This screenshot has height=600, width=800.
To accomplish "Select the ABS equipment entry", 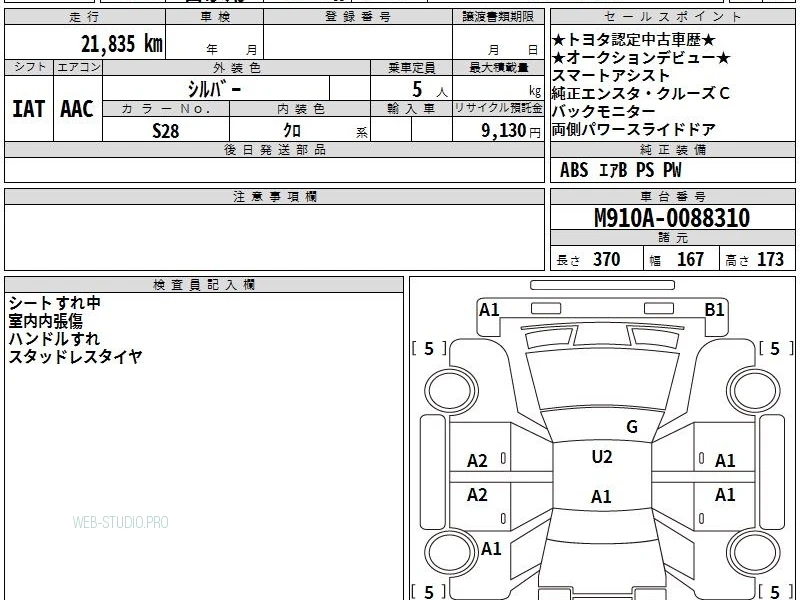I will pyautogui.click(x=574, y=170).
